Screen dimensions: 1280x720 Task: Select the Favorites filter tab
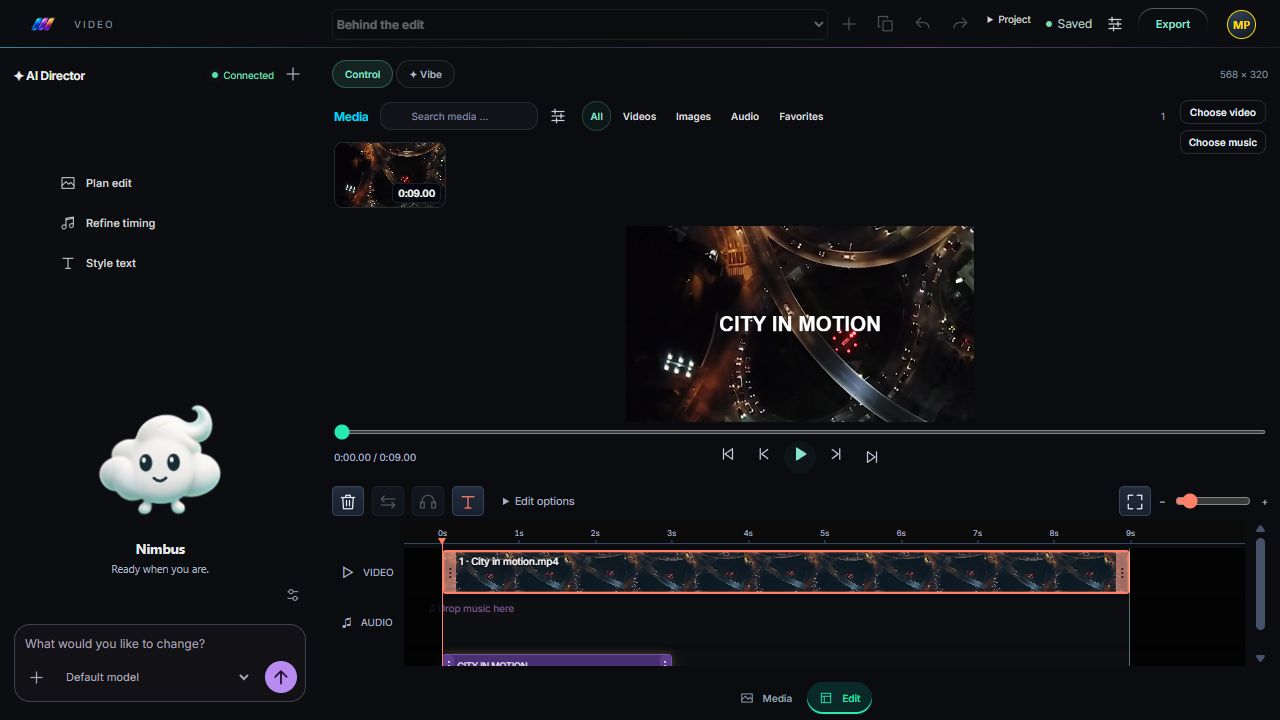pos(801,116)
